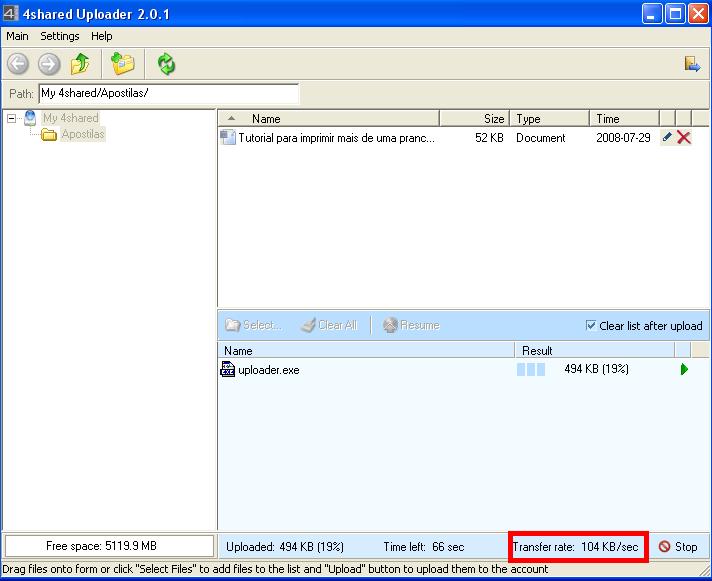This screenshot has width=712, height=581.
Task: Click the Document type cell
Action: (540, 138)
